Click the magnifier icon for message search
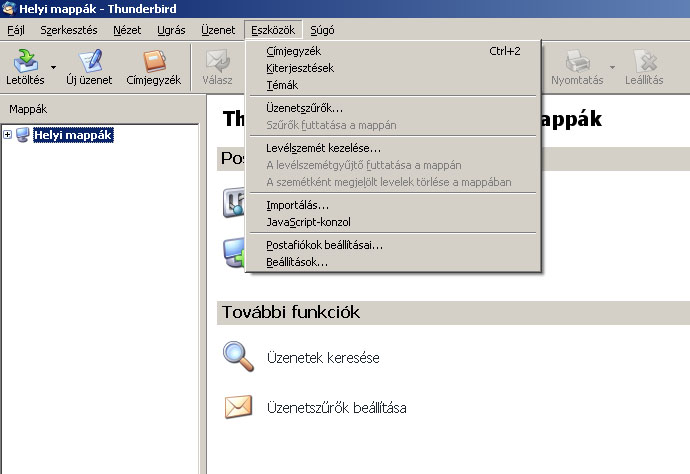This screenshot has height=474, width=690. (239, 356)
